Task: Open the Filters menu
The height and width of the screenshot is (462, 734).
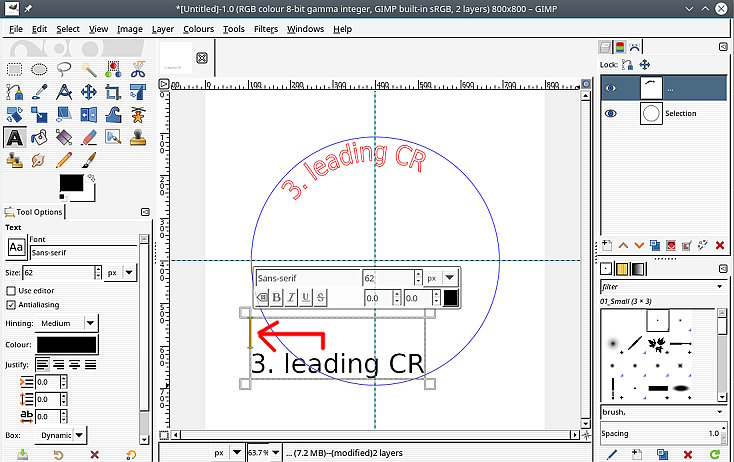Action: tap(265, 29)
